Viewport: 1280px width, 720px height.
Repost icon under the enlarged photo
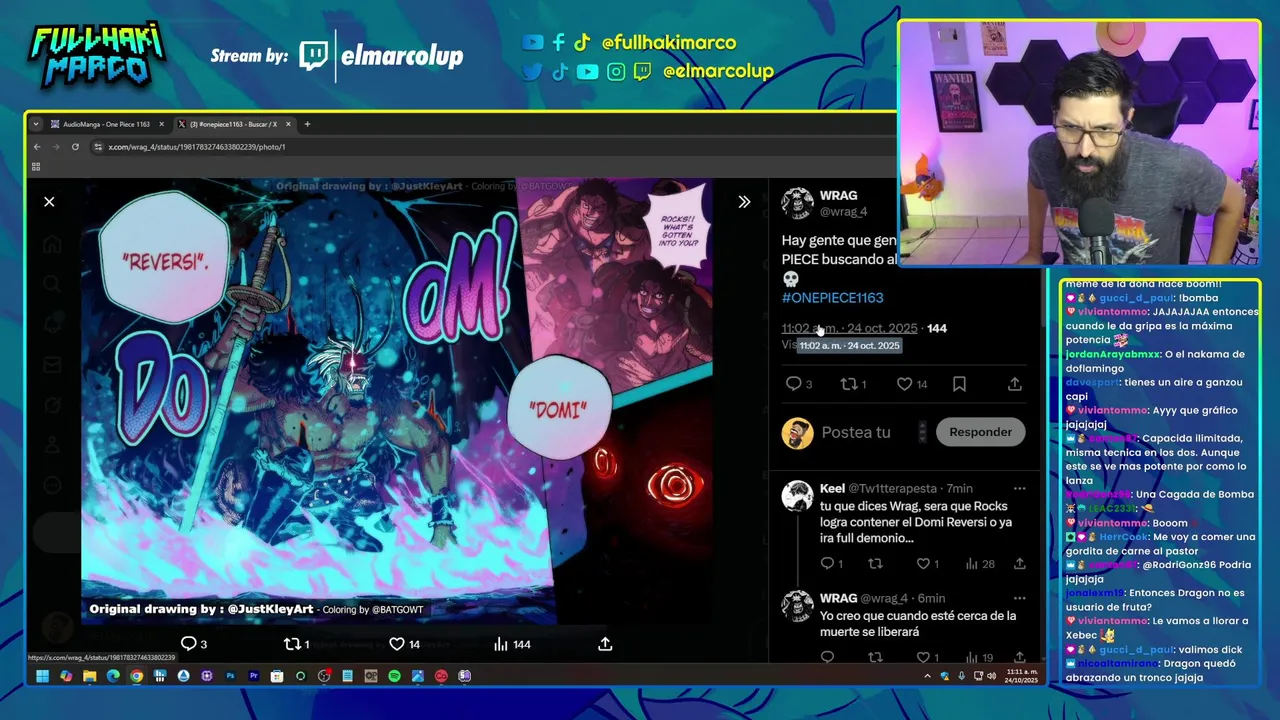(x=293, y=644)
